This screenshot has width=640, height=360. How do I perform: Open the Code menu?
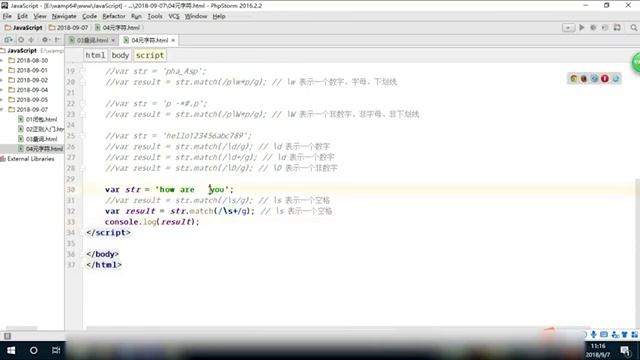[89, 16]
